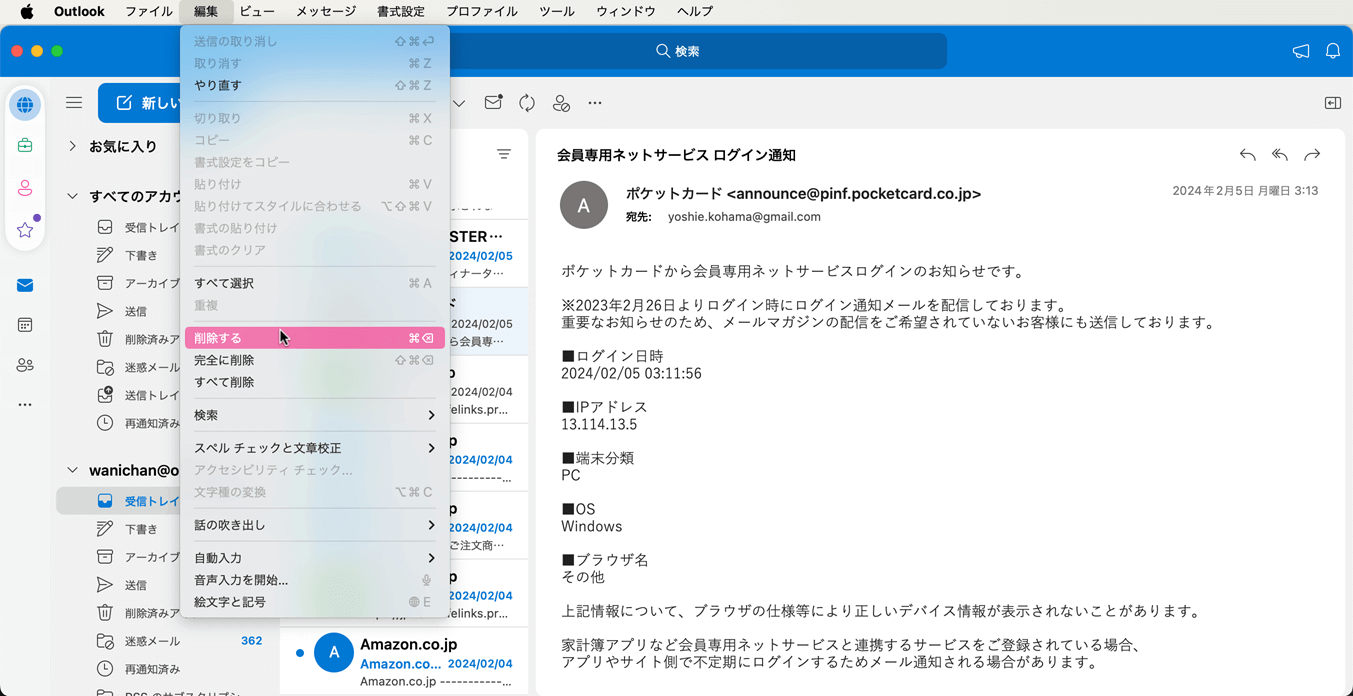Open the ヘルプ menu
The image size is (1353, 696).
(x=695, y=12)
